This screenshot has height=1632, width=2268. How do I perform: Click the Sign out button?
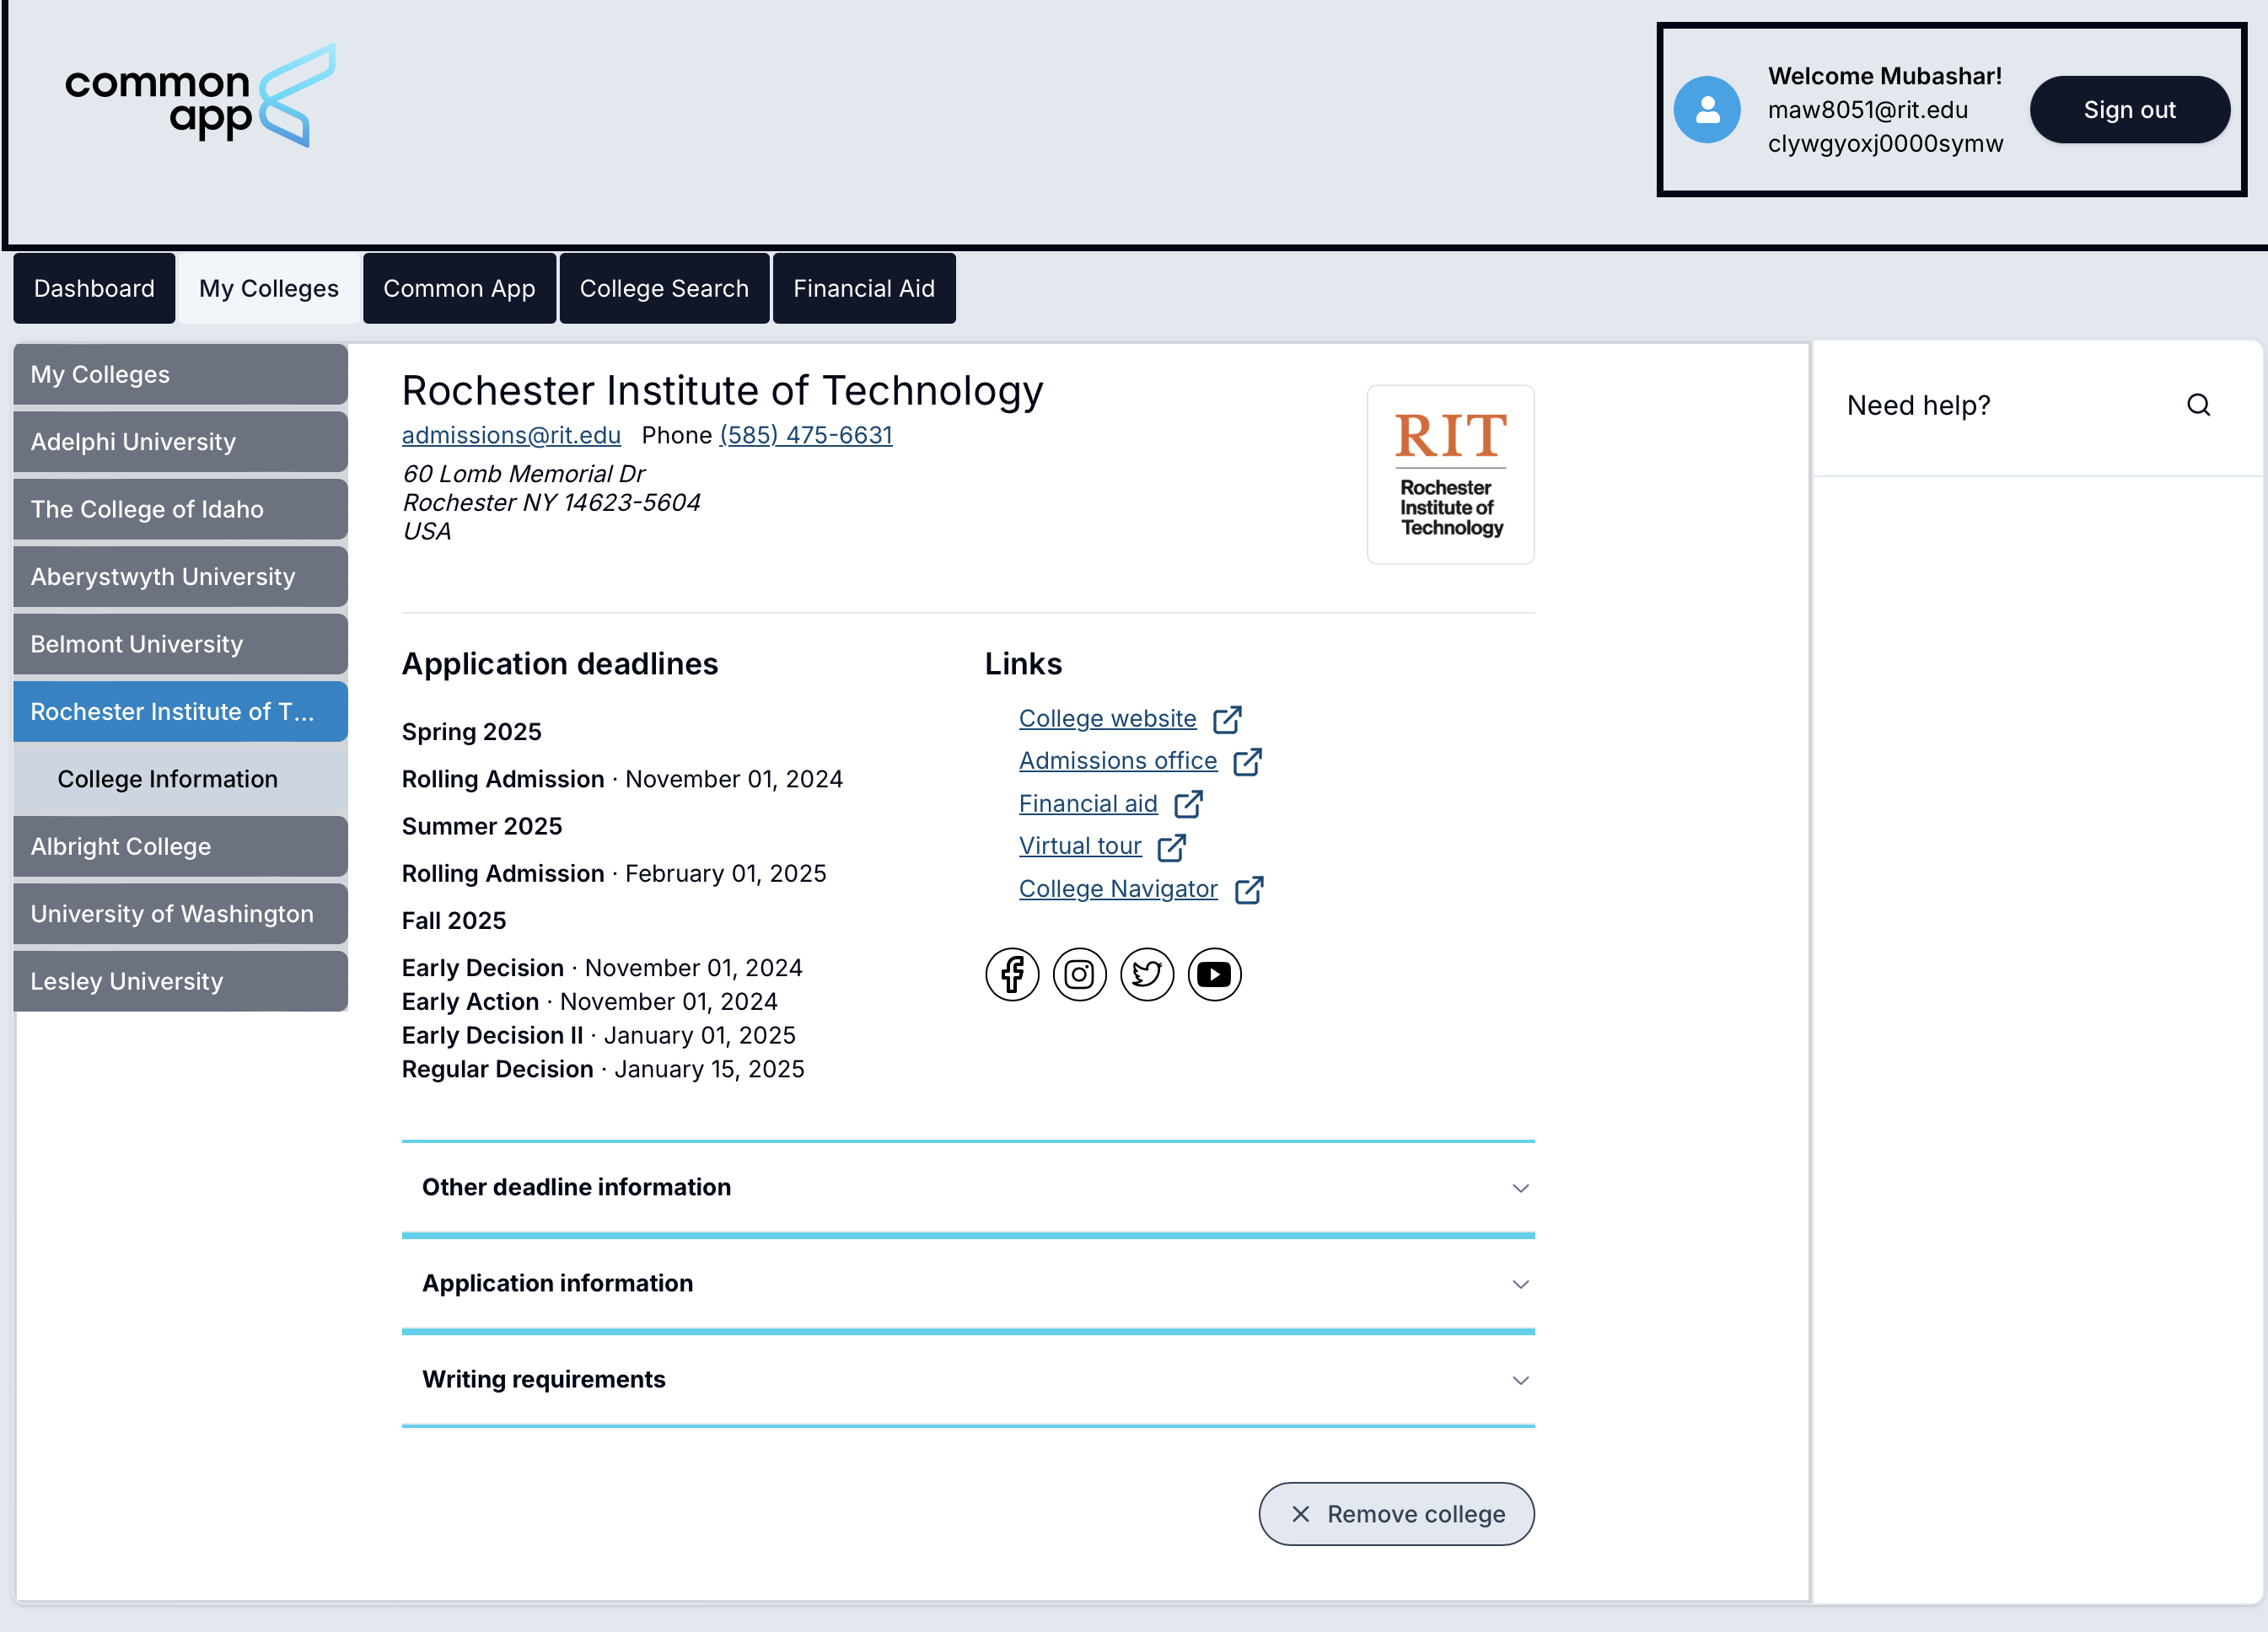pyautogui.click(x=2129, y=110)
